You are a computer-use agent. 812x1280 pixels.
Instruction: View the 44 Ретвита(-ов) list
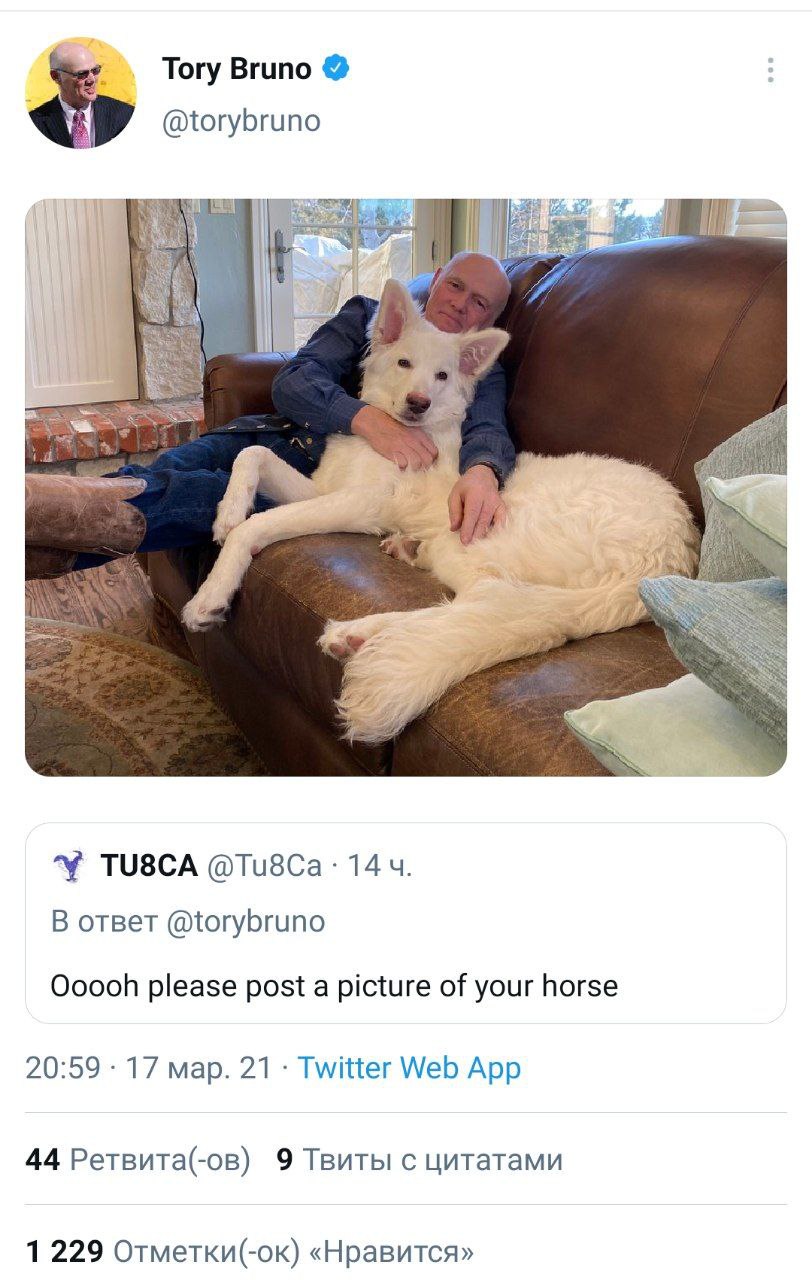(138, 1160)
